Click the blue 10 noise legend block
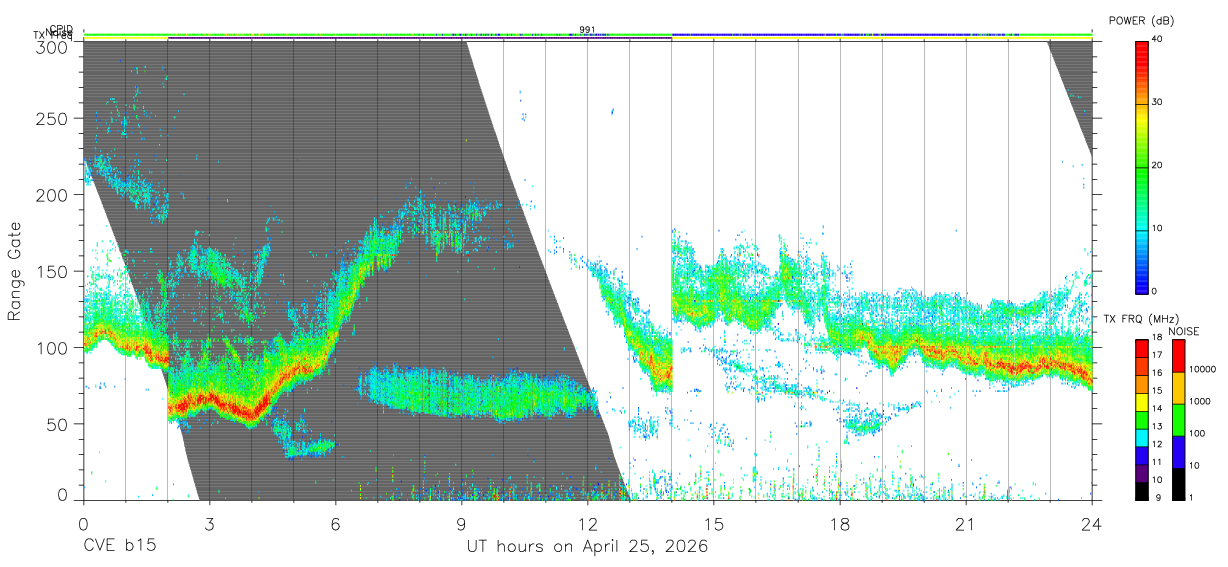The height and width of the screenshot is (567, 1228). [1177, 452]
